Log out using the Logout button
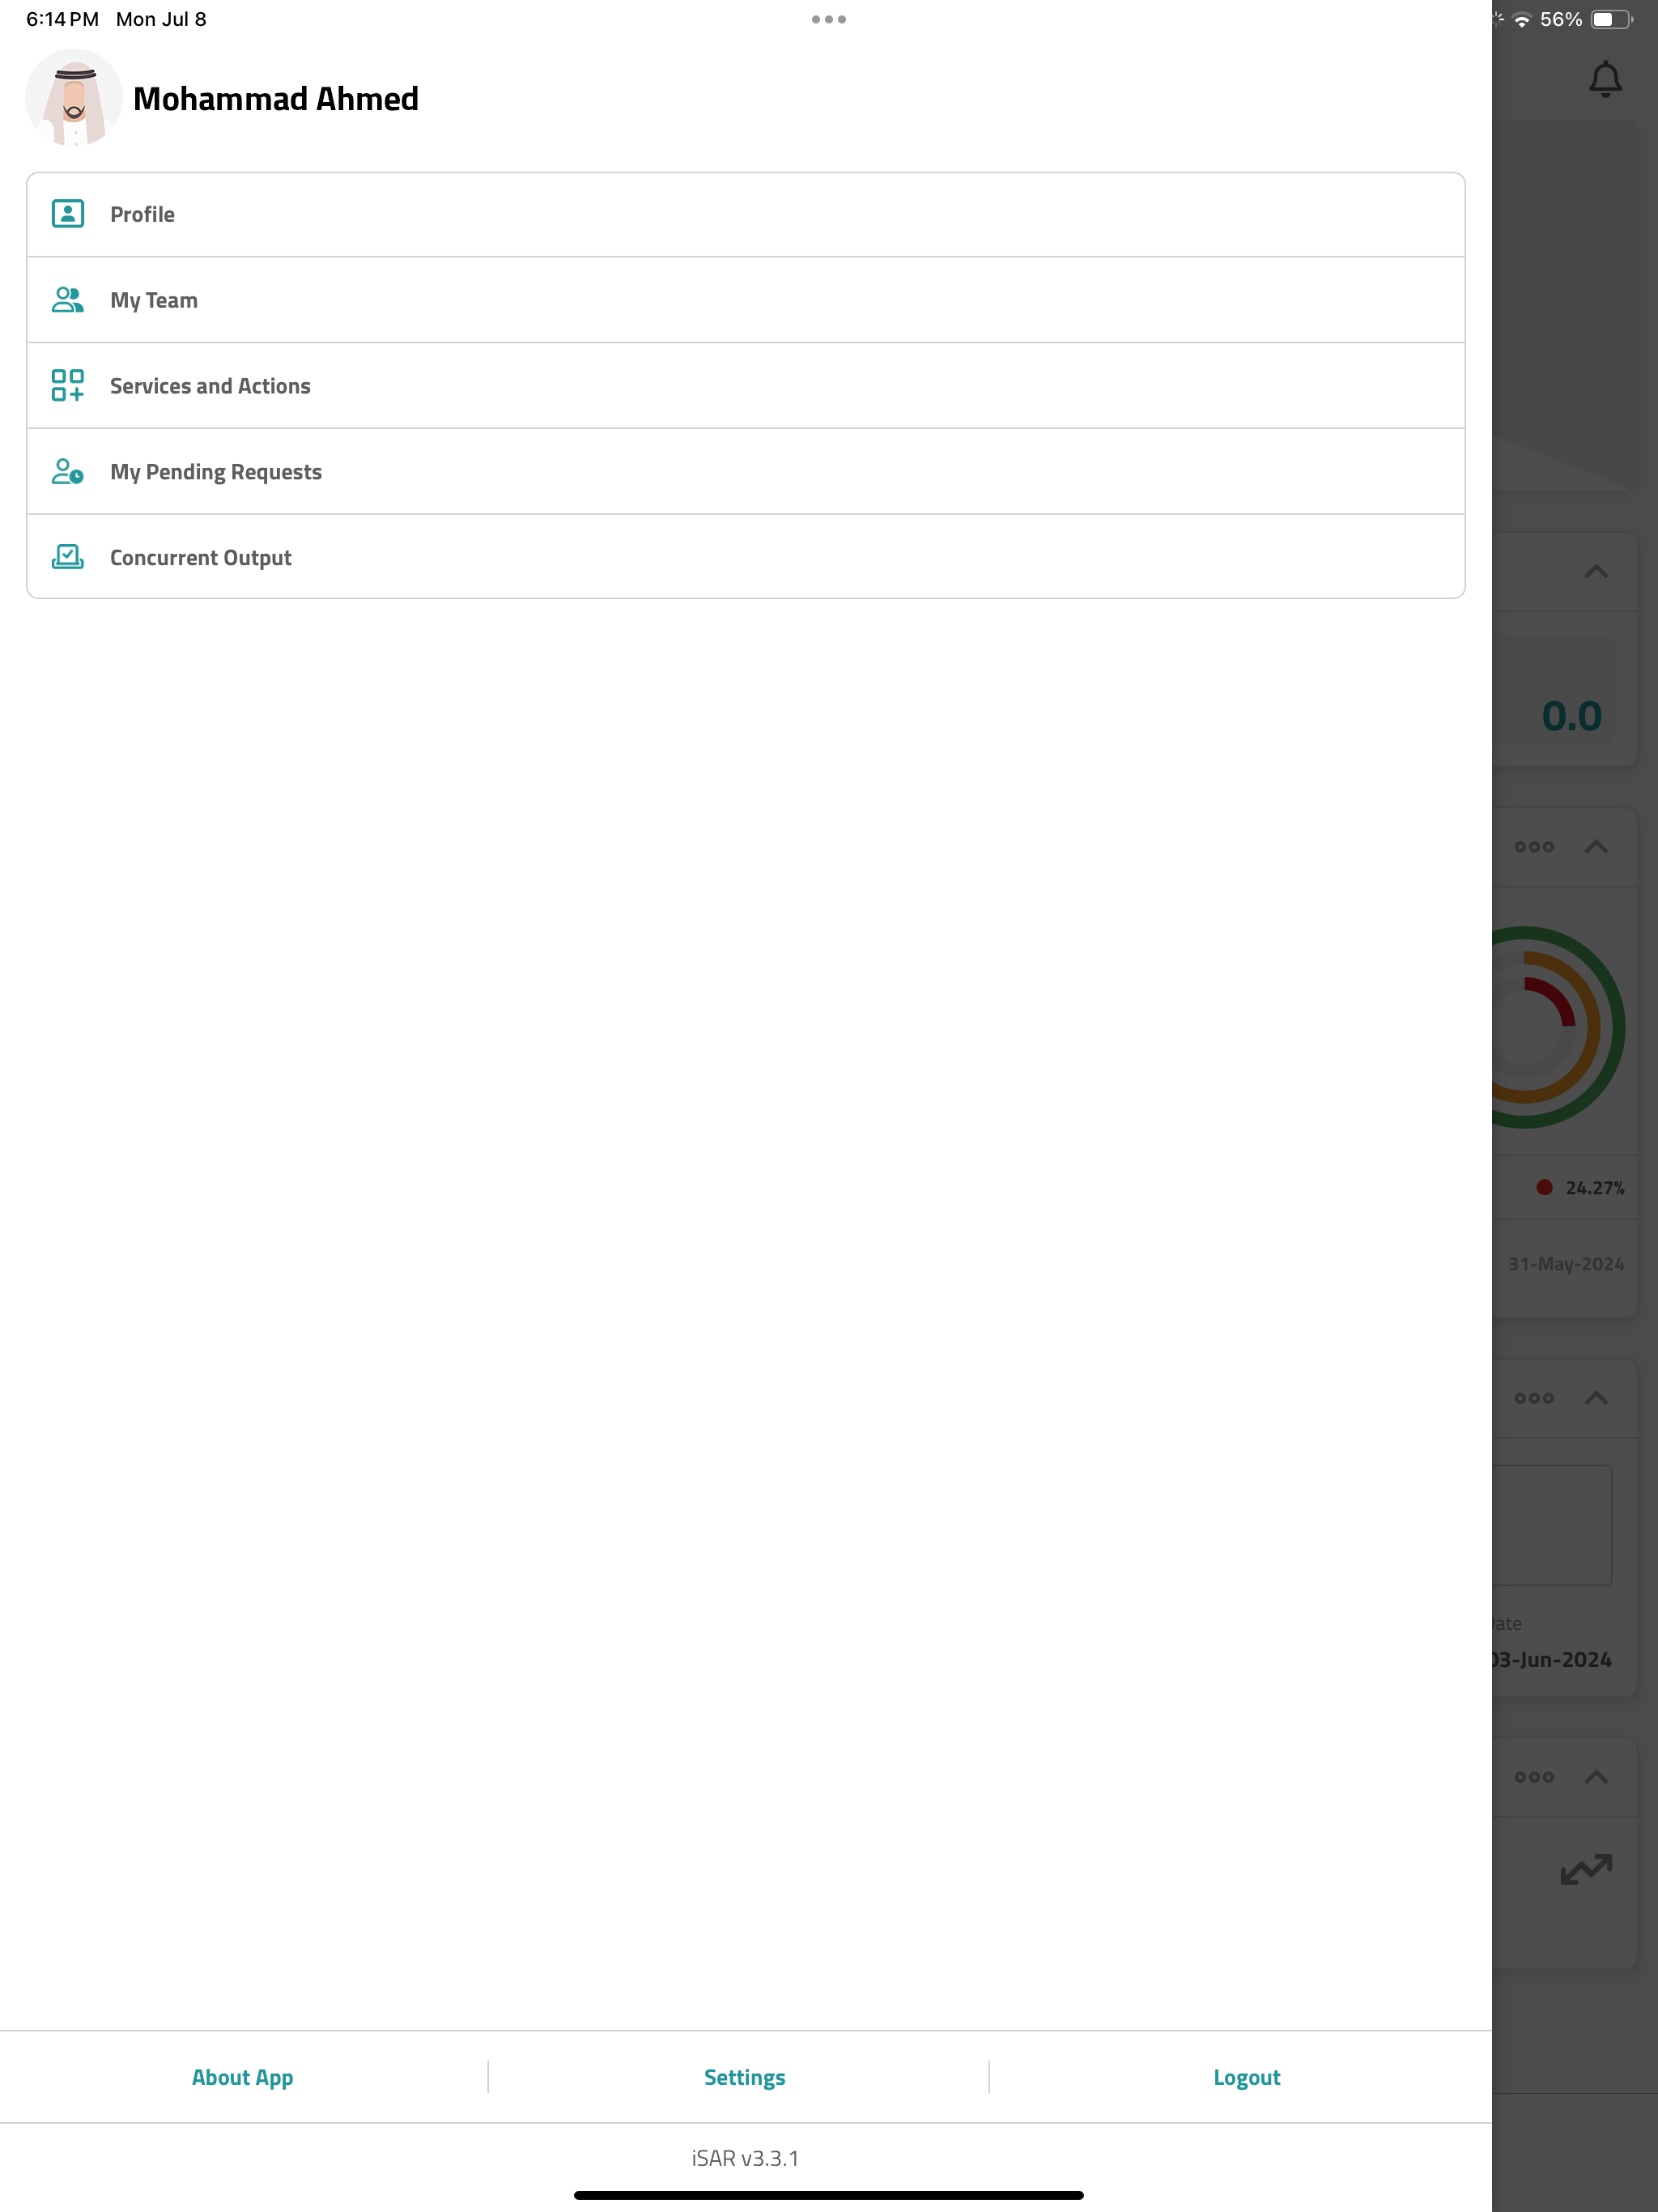The height and width of the screenshot is (2212, 1658). [1247, 2077]
